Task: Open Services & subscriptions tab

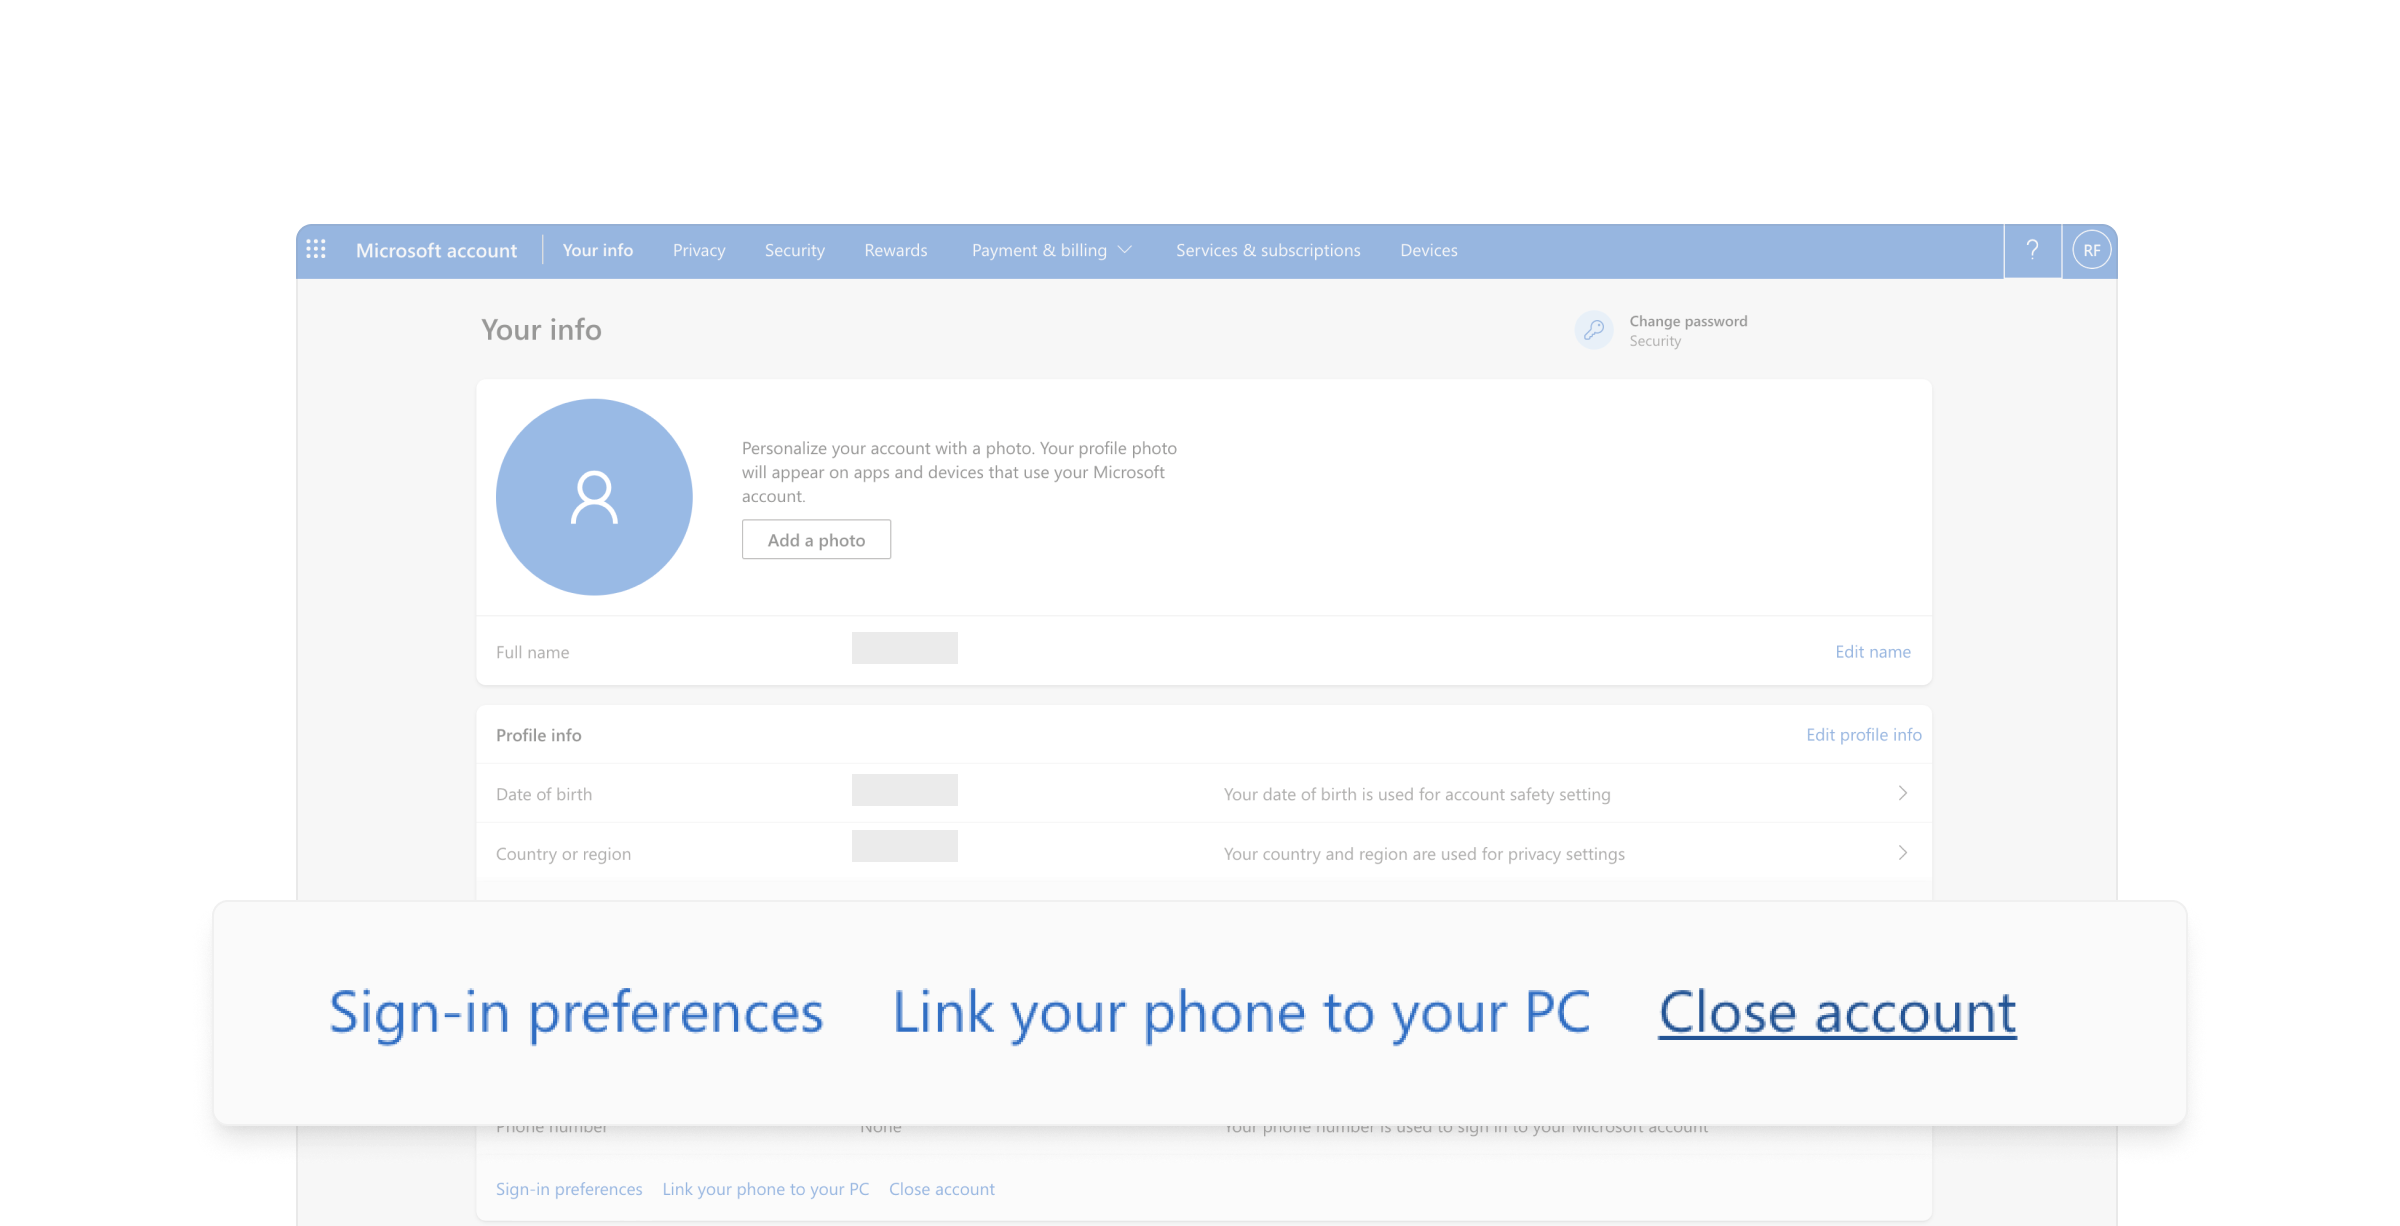Action: [1267, 250]
